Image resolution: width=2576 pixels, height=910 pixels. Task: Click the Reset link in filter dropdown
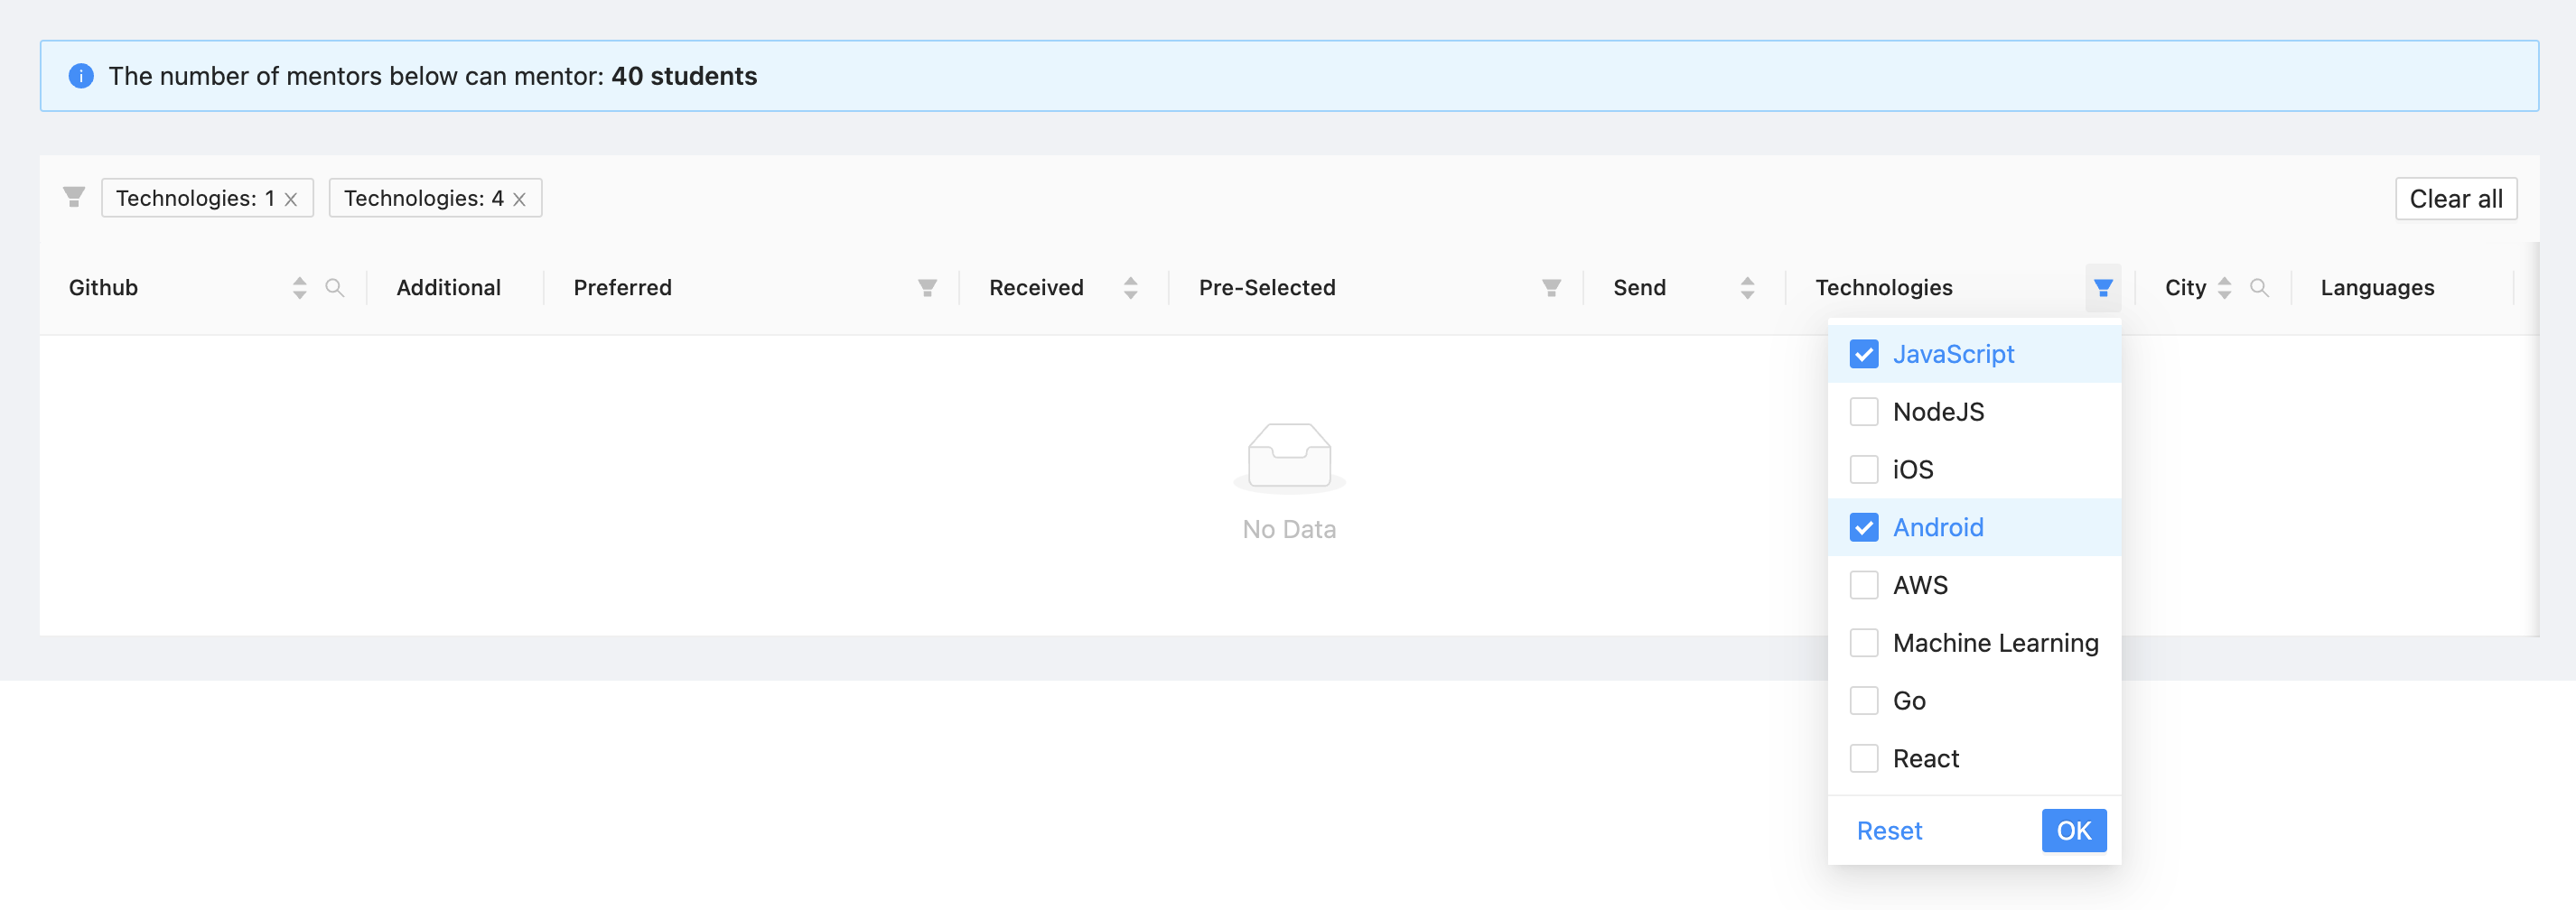tap(1889, 831)
